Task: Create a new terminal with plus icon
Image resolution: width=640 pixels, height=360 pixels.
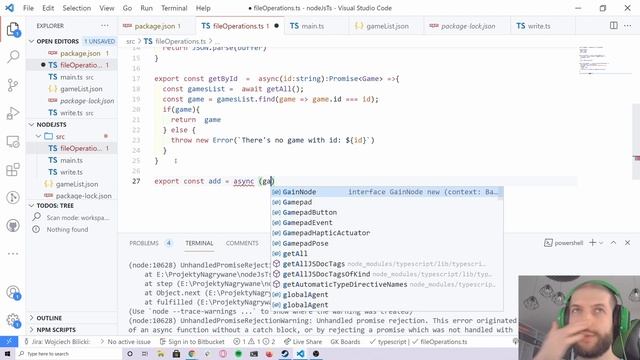Action: point(592,243)
